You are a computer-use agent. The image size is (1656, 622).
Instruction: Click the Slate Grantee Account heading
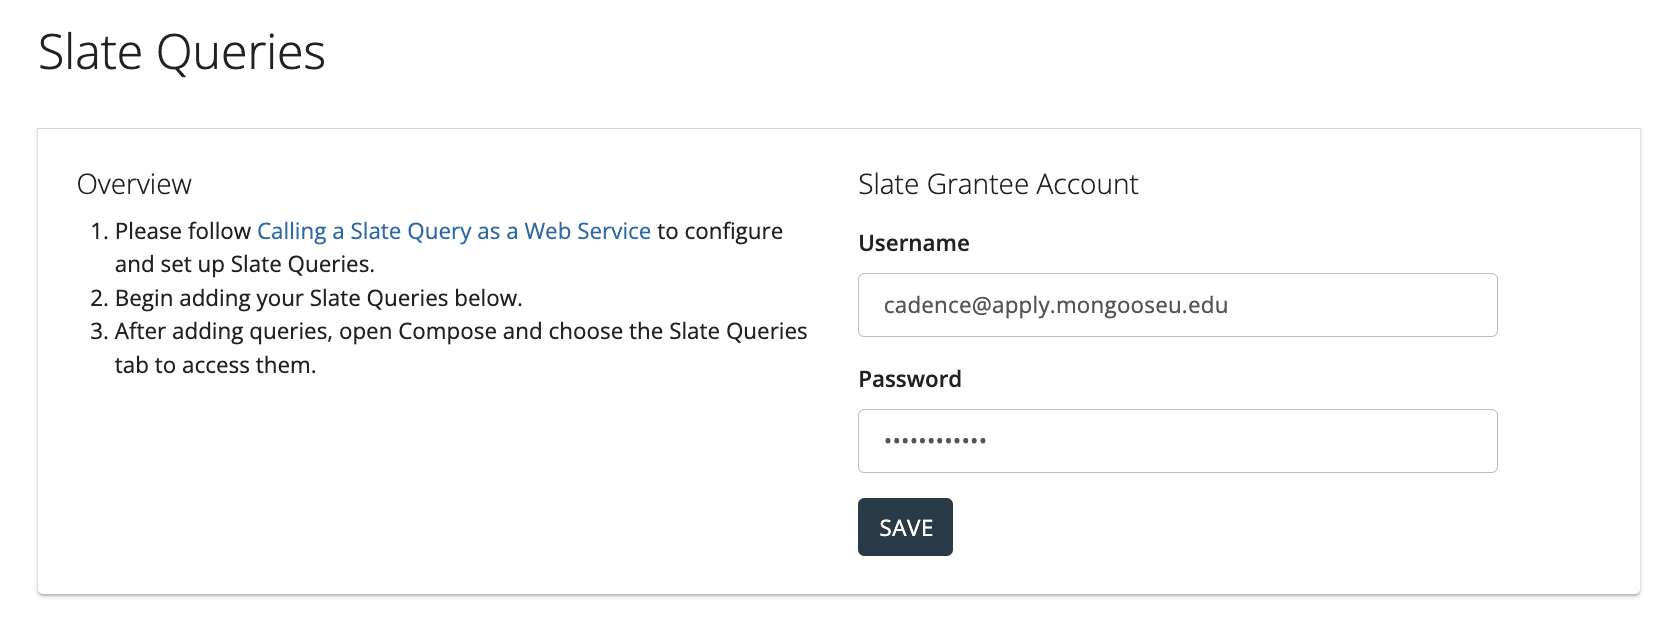click(x=997, y=184)
